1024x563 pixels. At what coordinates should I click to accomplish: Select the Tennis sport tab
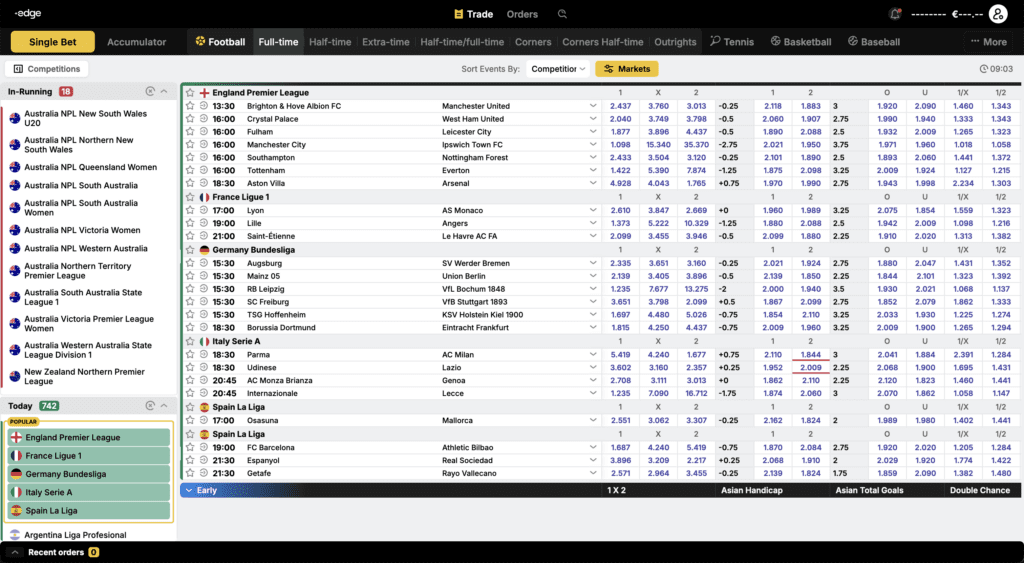coord(731,42)
